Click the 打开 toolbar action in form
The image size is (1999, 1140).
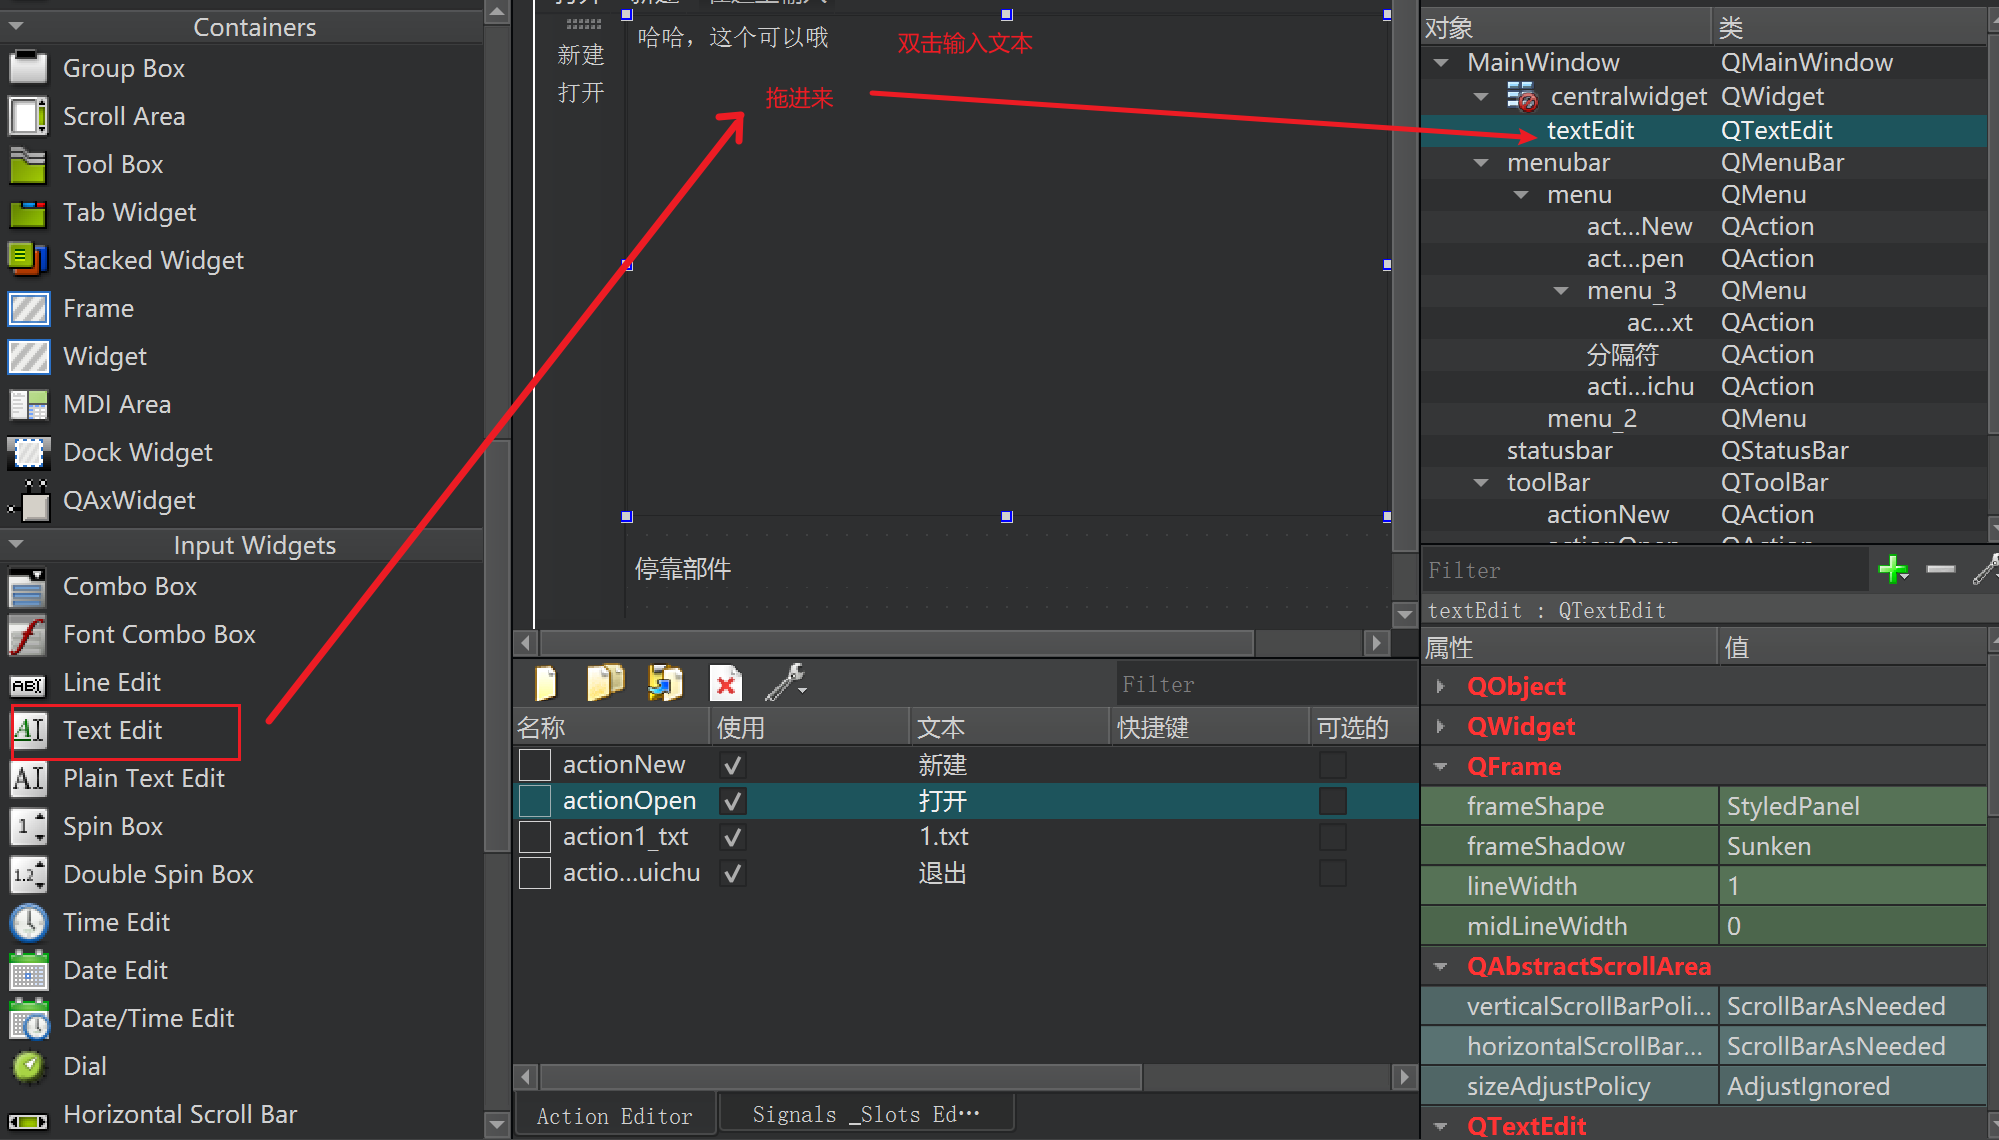581,93
